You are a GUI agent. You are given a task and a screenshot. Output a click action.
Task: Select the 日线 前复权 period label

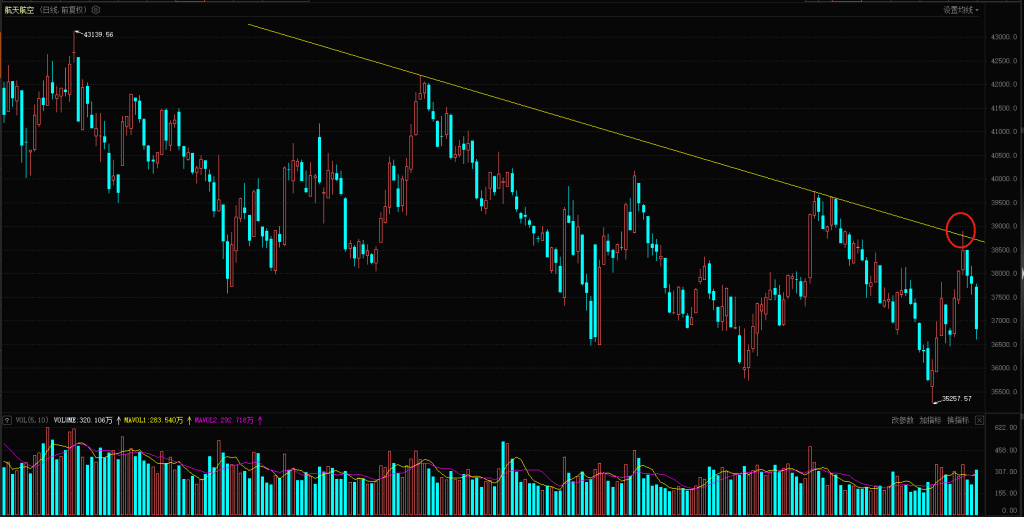(62, 8)
